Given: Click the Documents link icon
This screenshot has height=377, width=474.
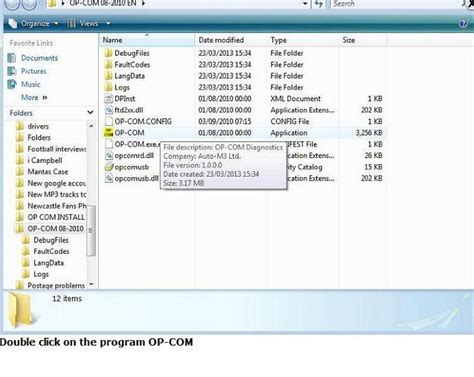Looking at the screenshot, I should (x=12, y=58).
